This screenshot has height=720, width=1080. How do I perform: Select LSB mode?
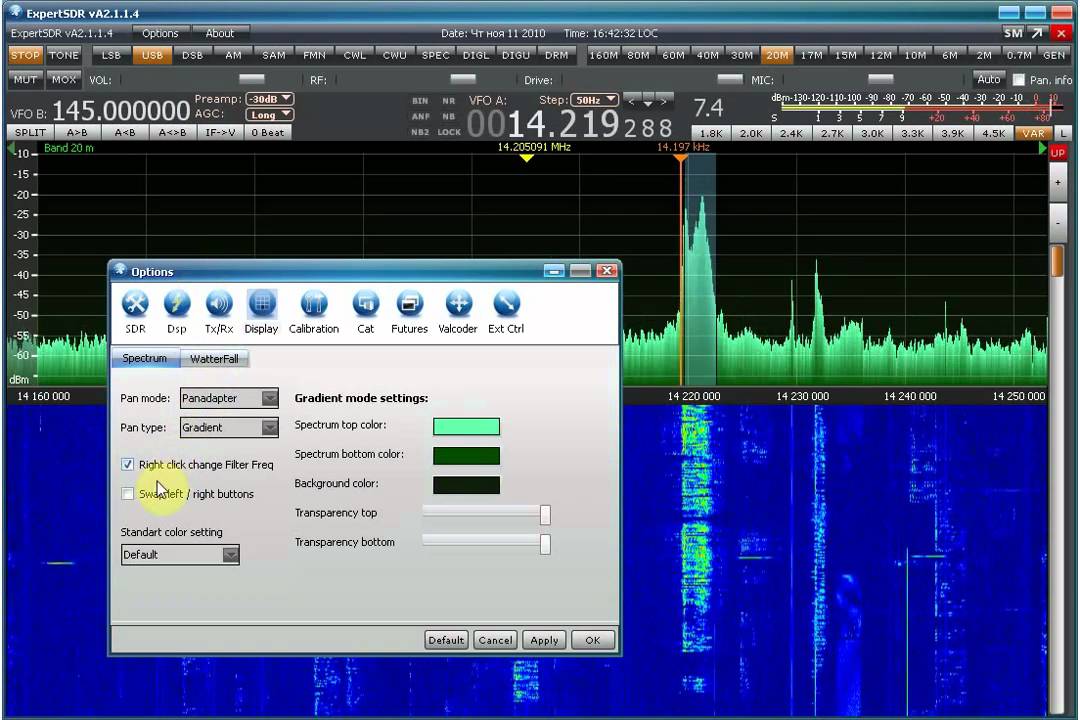pyautogui.click(x=111, y=55)
